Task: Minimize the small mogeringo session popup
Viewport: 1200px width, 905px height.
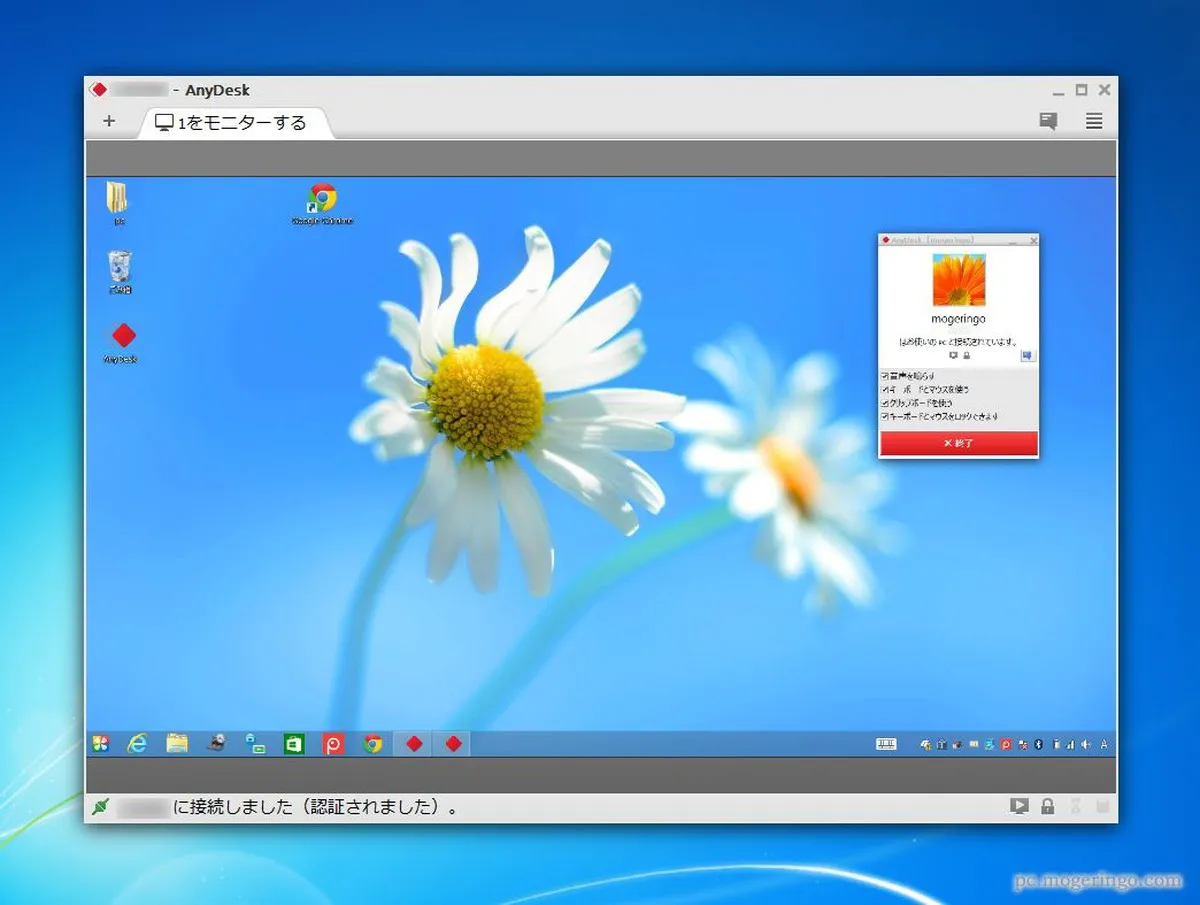Action: [x=1011, y=241]
